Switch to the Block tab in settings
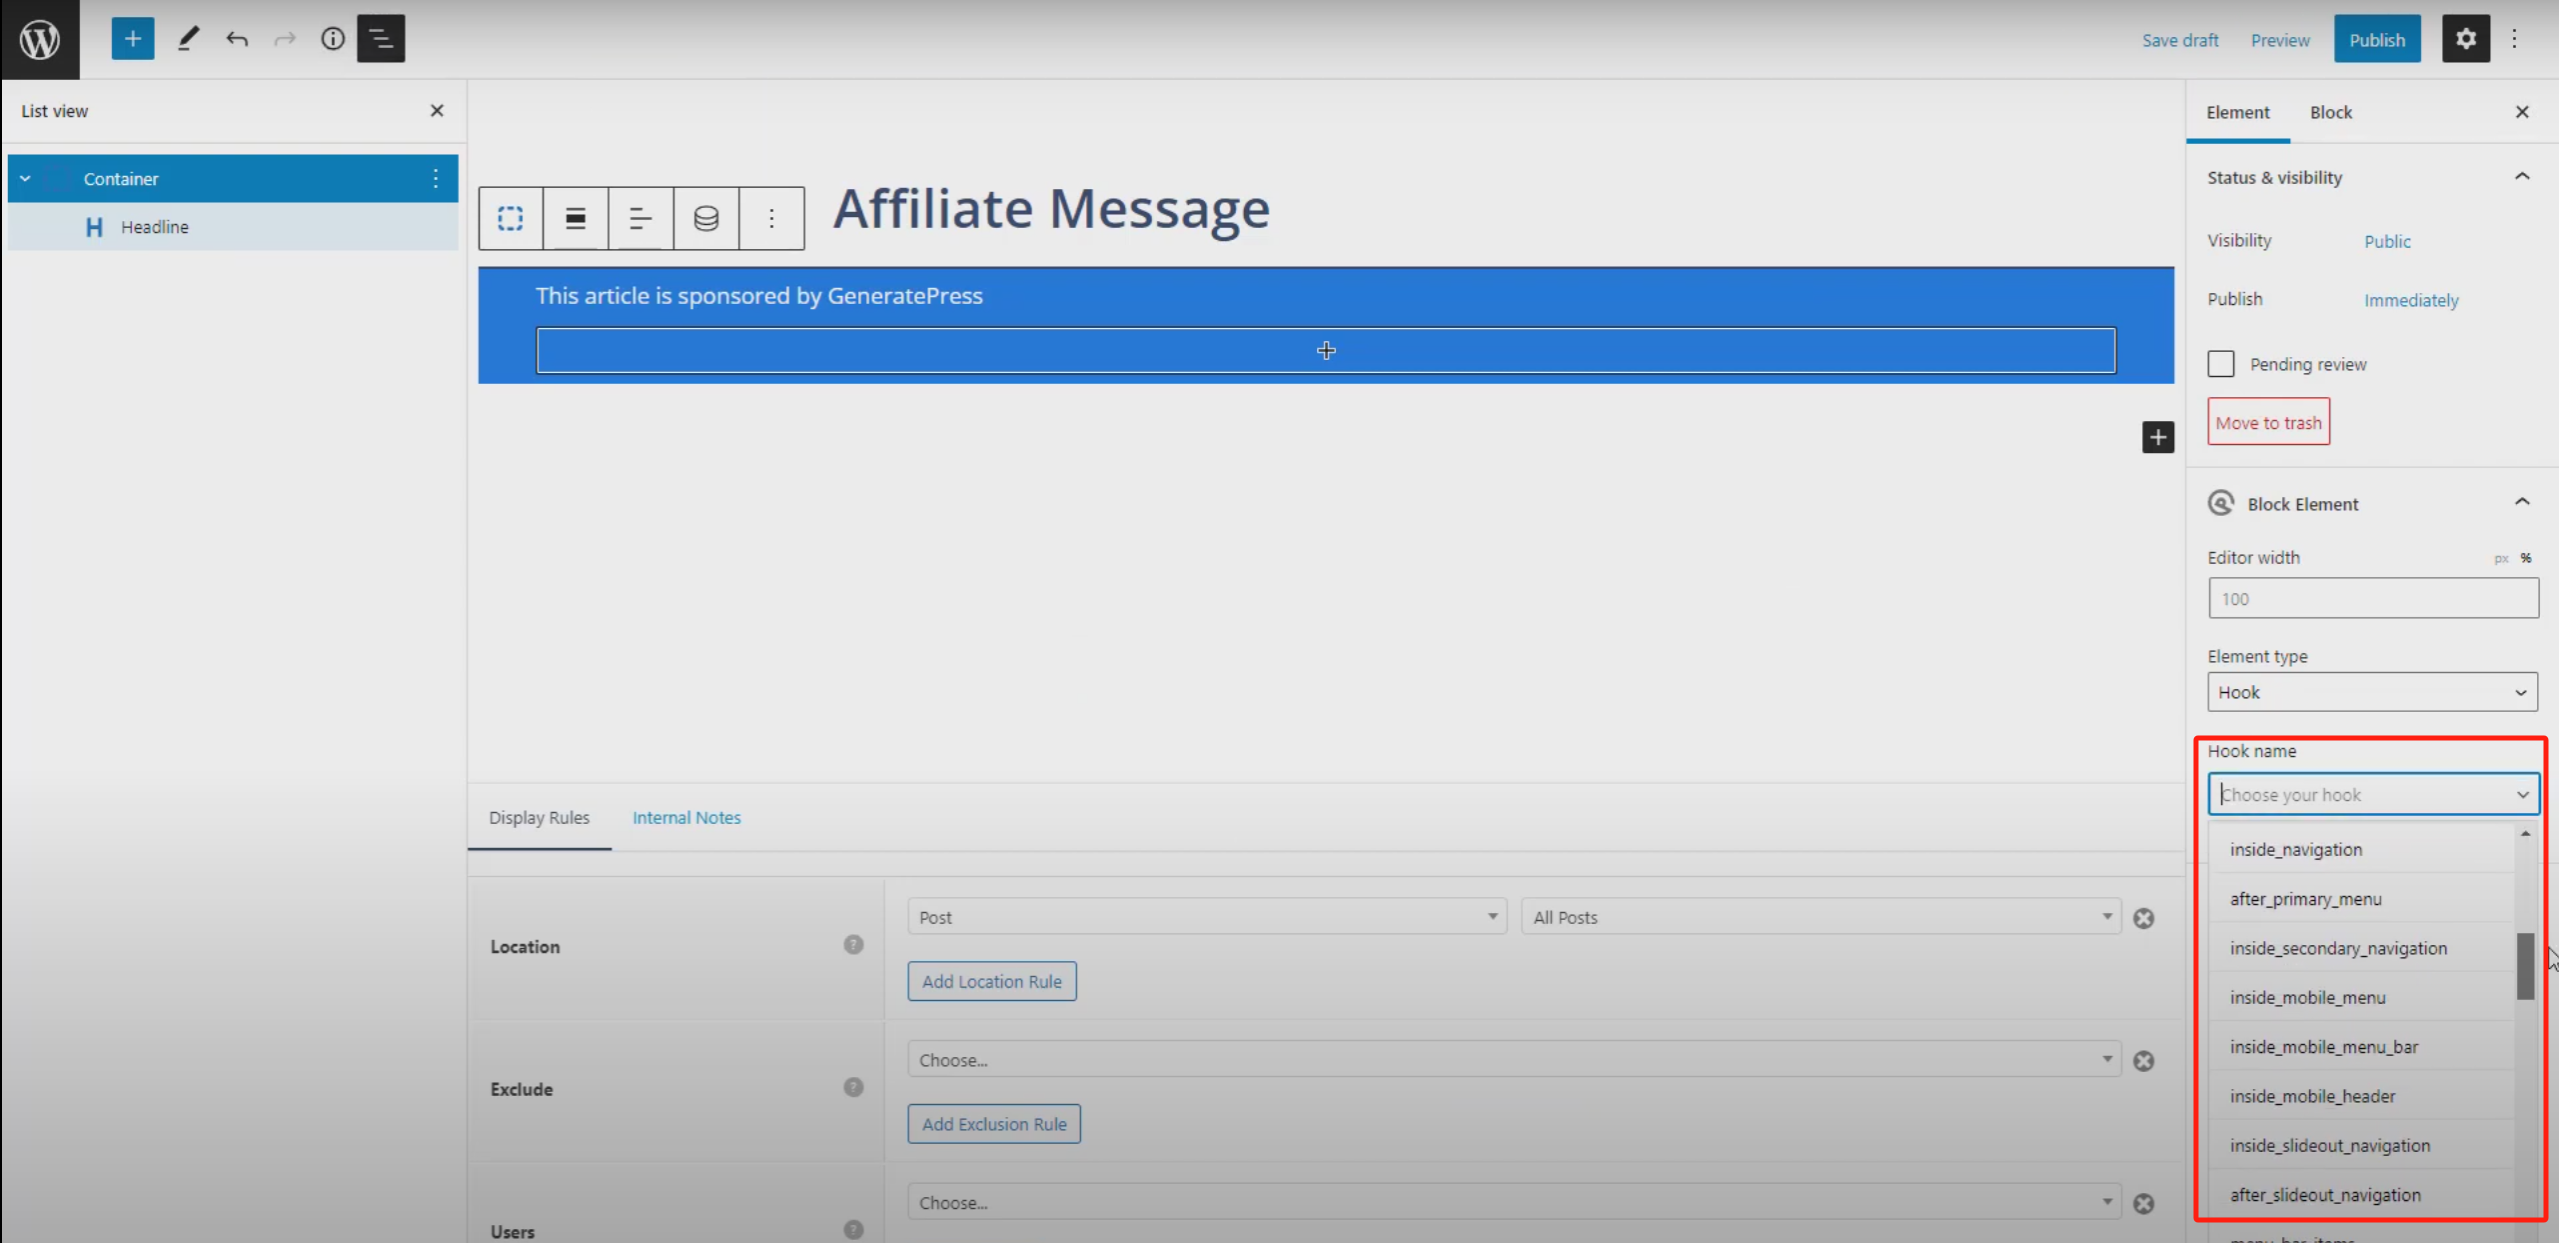 click(x=2330, y=112)
